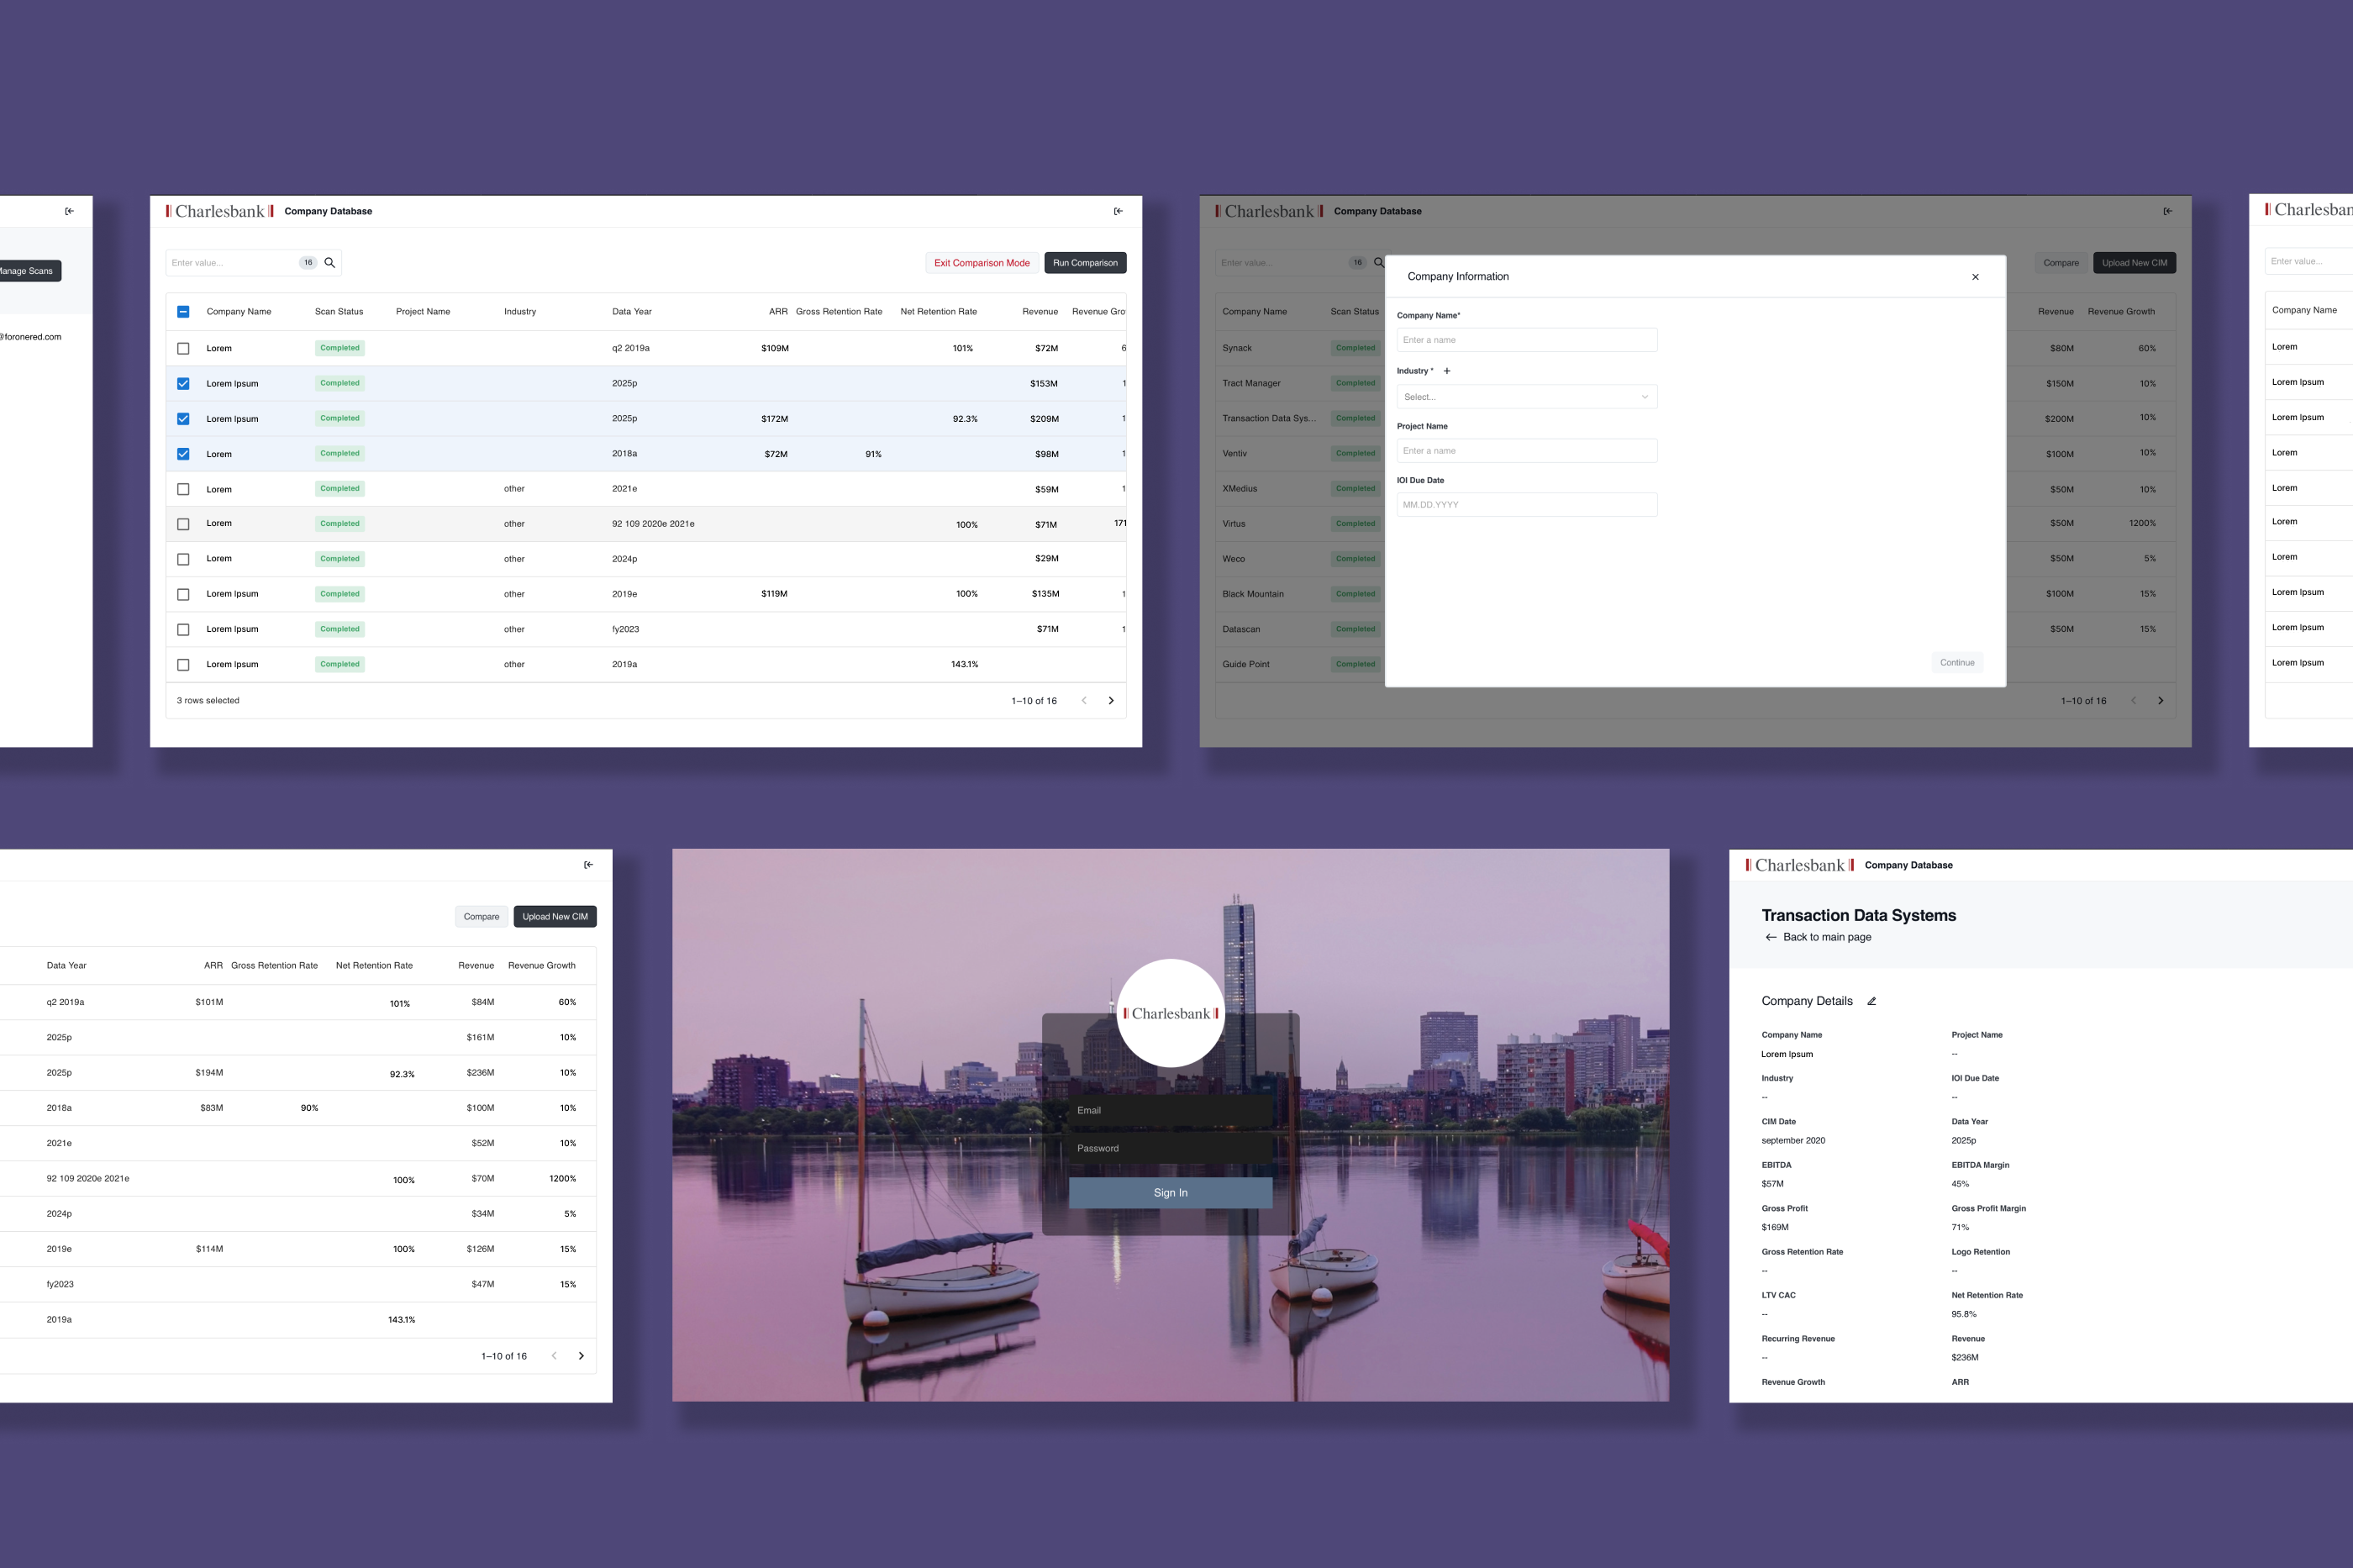Previous page arrow in bottom-left table window
Image resolution: width=2353 pixels, height=1568 pixels.
[554, 1356]
